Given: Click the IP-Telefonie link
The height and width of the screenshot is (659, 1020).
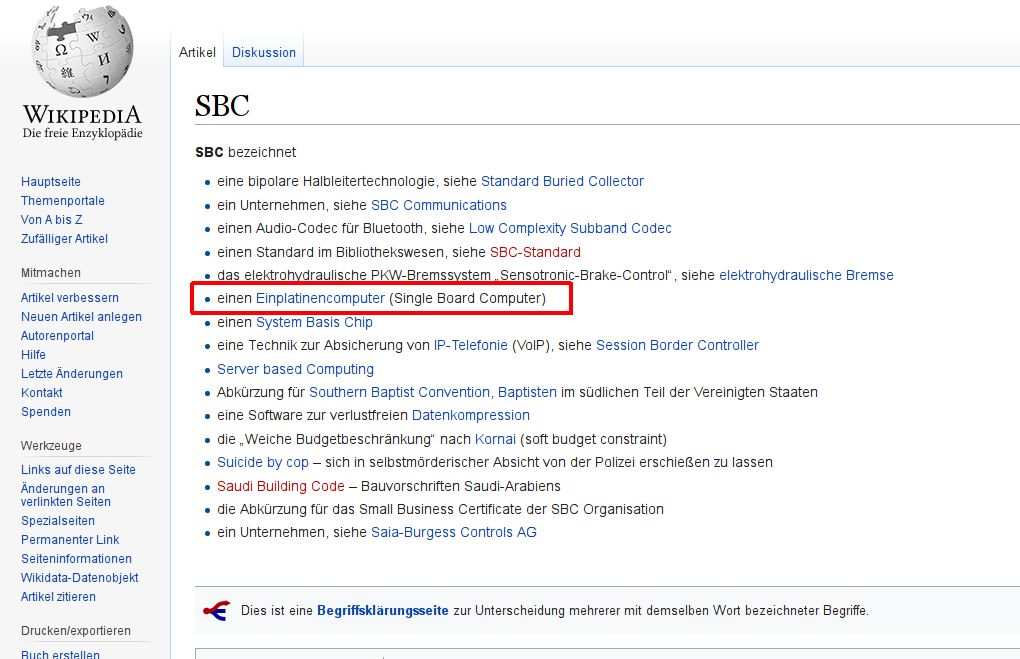Looking at the screenshot, I should coord(470,345).
